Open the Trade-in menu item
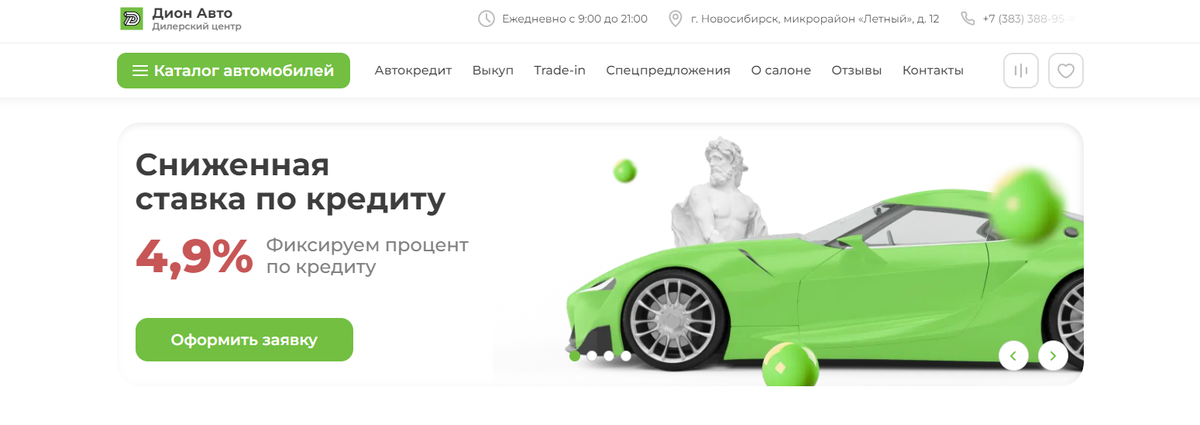Viewport: 1200px width, 425px height. (560, 71)
